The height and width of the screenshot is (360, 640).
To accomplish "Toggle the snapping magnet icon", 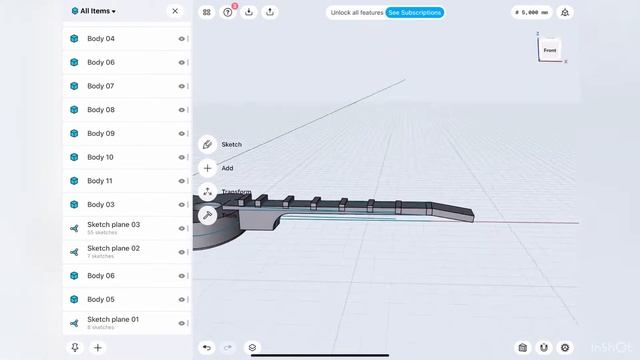I will point(544,348).
